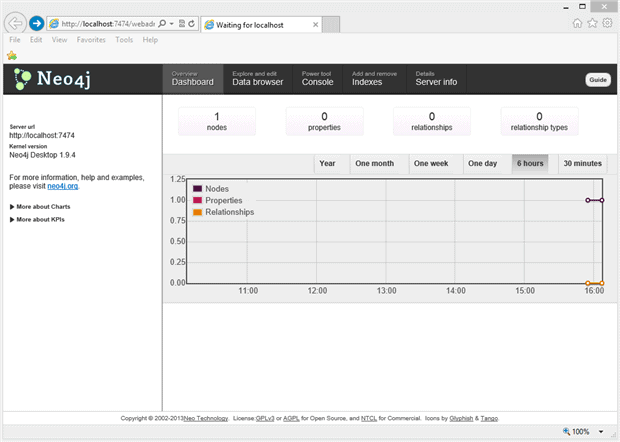Open the Favorites menu
620x442 pixels.
[91, 40]
